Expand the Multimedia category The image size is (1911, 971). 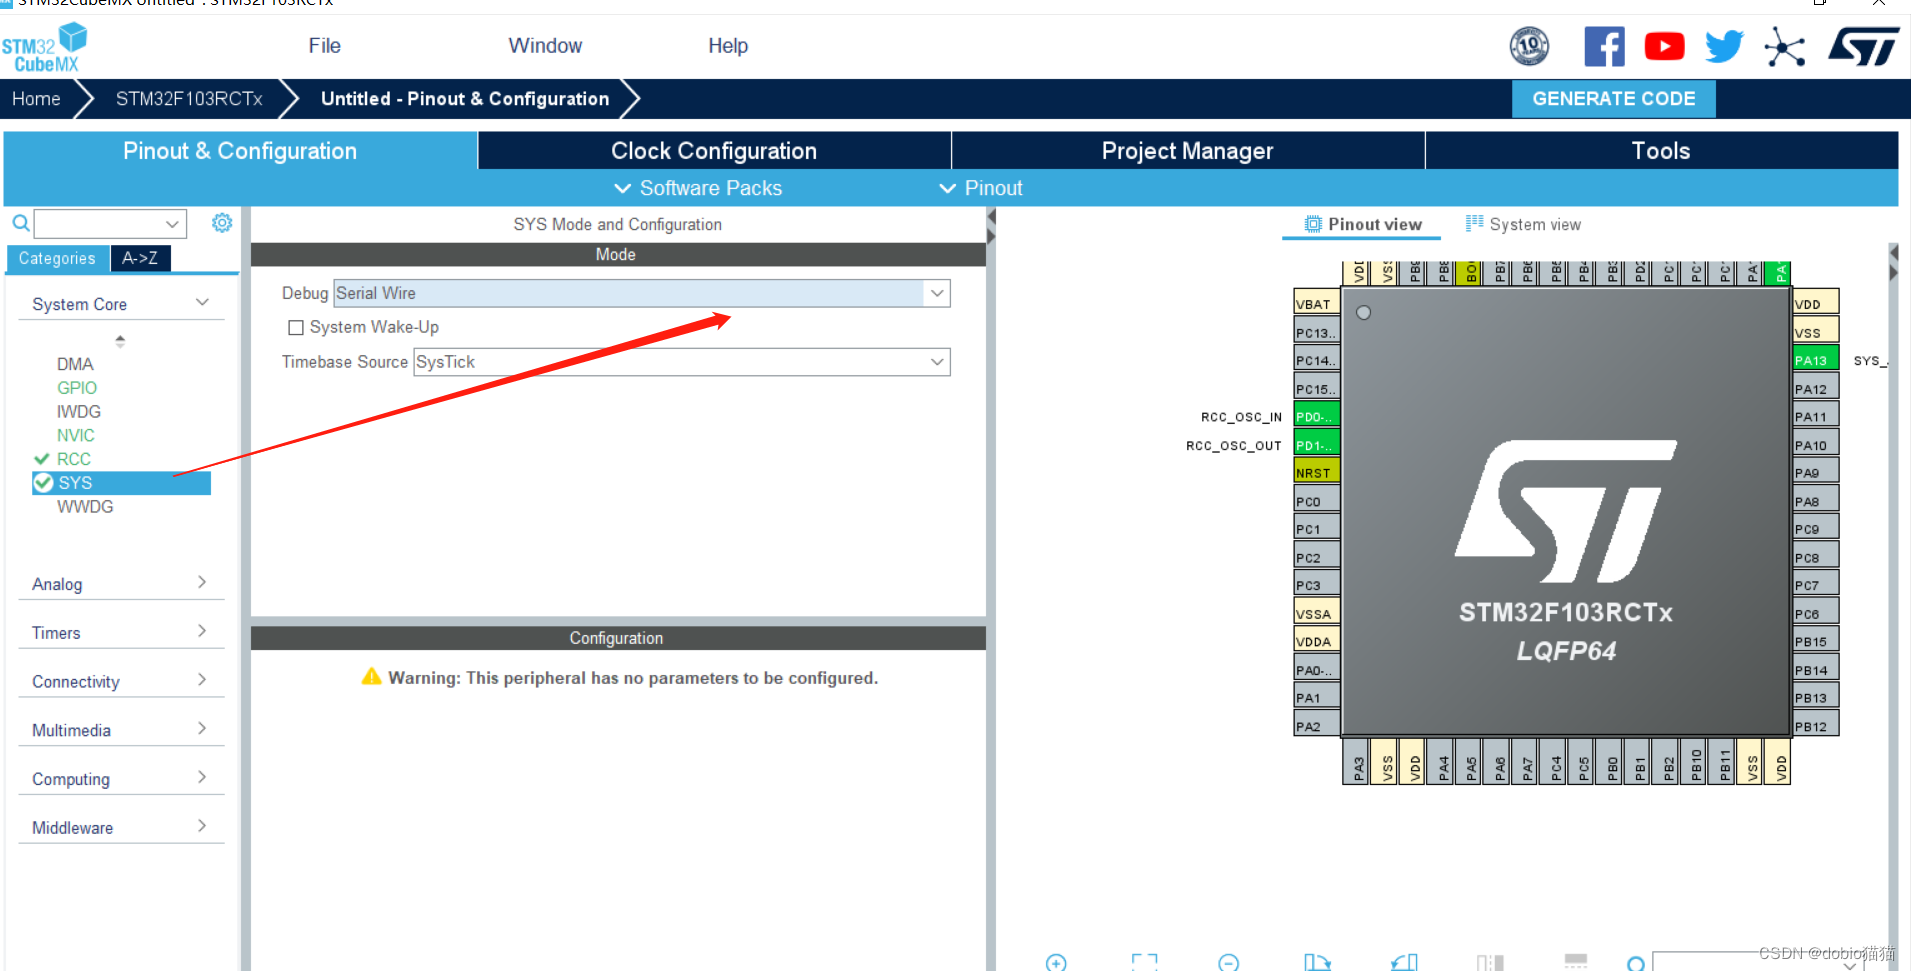tap(202, 728)
